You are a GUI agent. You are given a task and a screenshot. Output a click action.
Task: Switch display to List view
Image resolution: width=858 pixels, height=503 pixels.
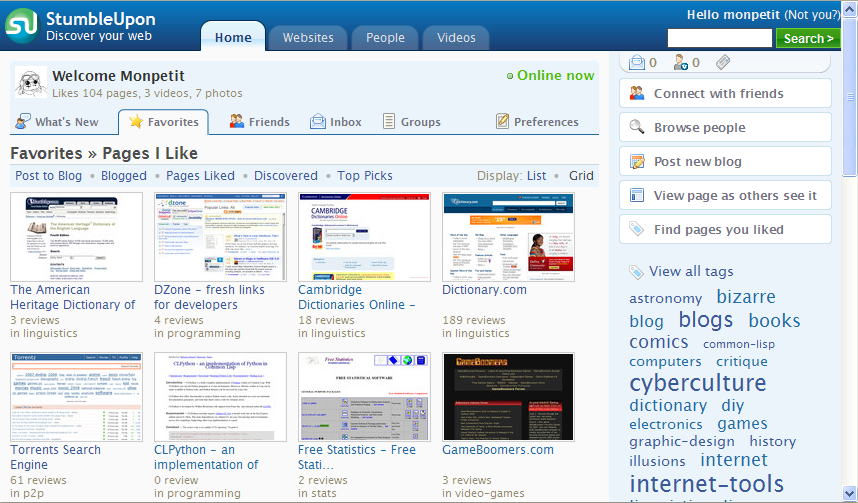click(x=536, y=176)
